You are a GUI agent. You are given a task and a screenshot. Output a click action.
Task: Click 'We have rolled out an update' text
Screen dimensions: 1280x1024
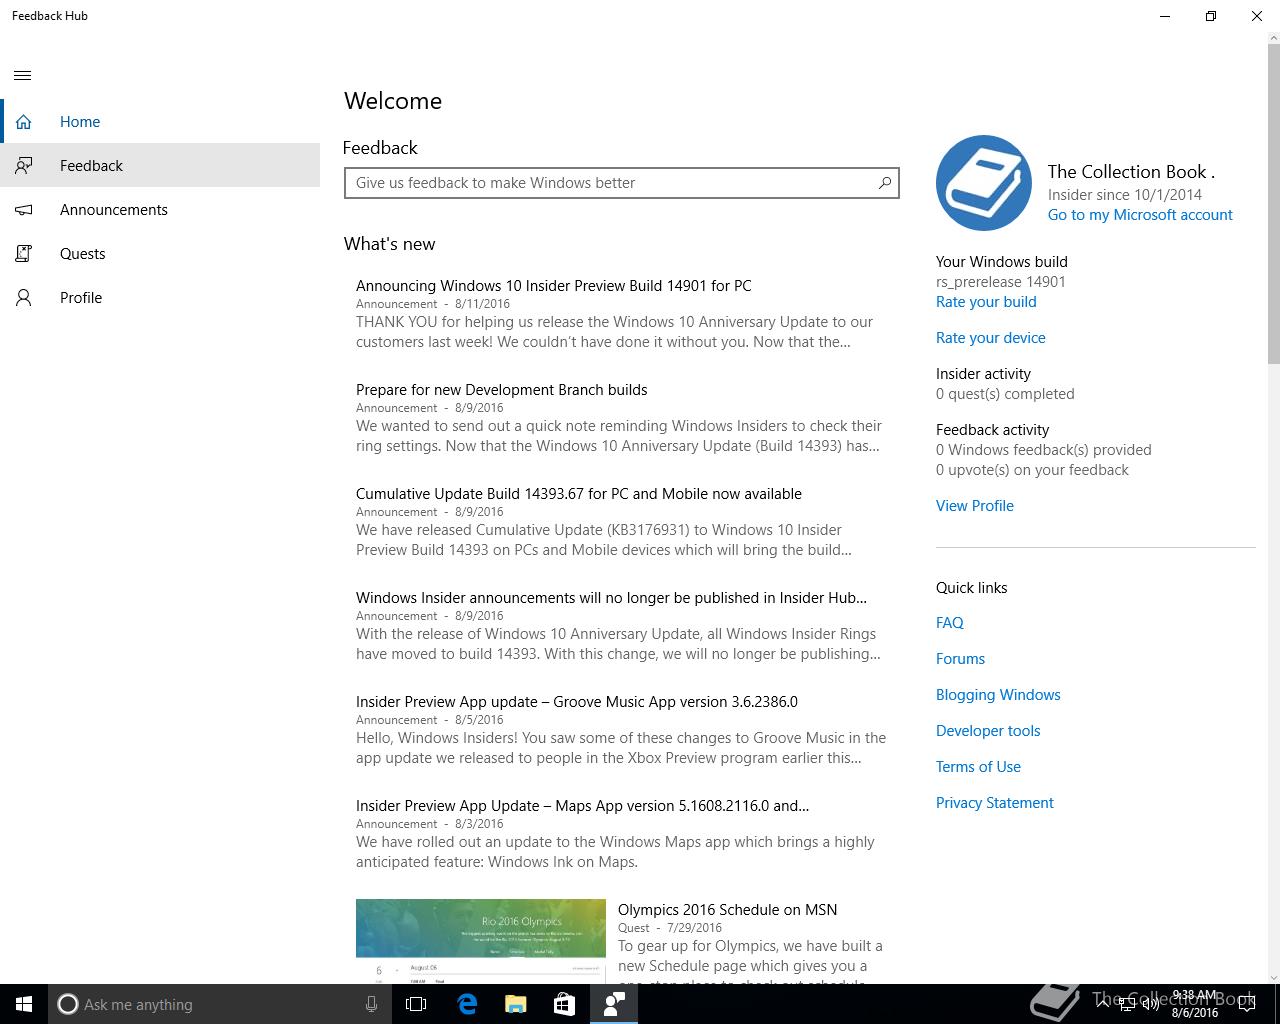(x=615, y=852)
